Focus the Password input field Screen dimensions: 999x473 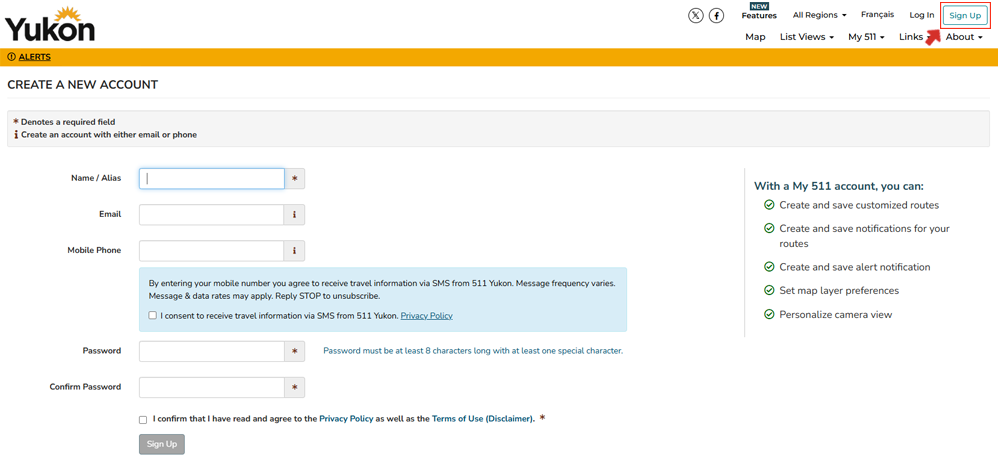click(212, 351)
